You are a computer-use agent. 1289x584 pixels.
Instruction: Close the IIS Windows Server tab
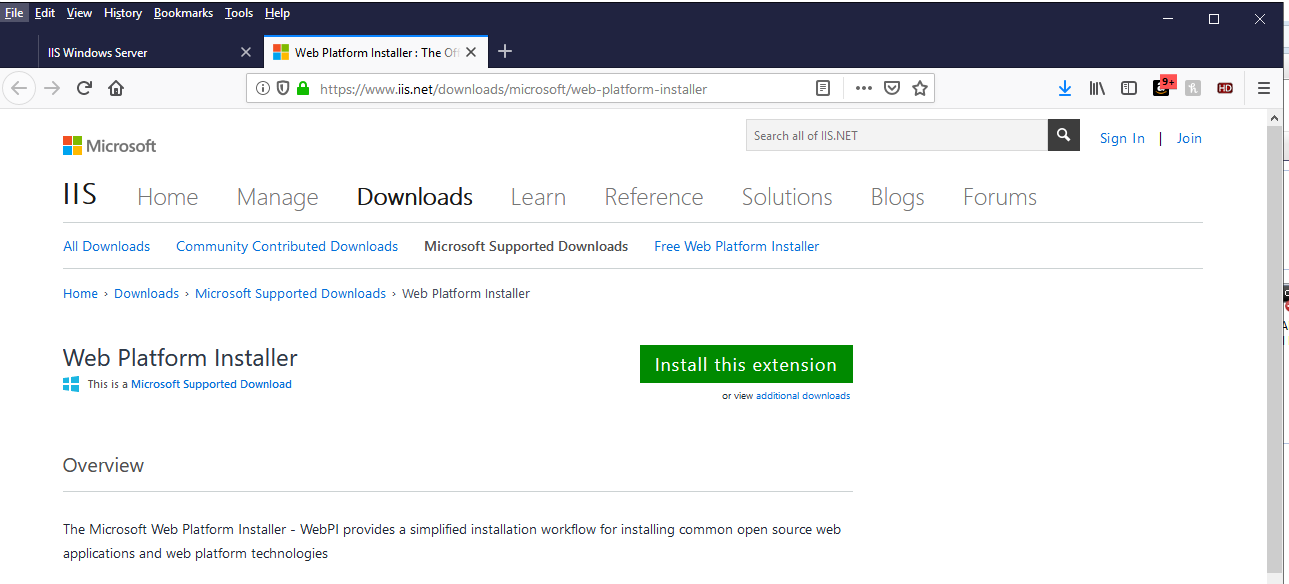pos(246,52)
